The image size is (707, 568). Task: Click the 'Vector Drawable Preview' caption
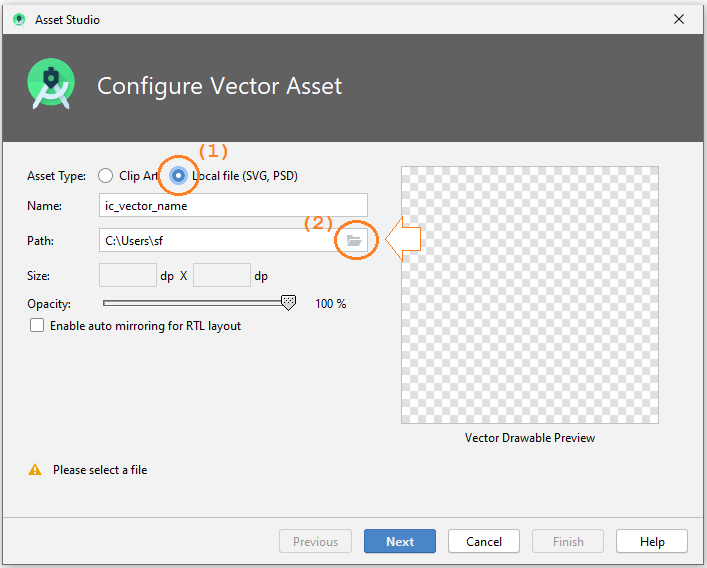coord(530,438)
